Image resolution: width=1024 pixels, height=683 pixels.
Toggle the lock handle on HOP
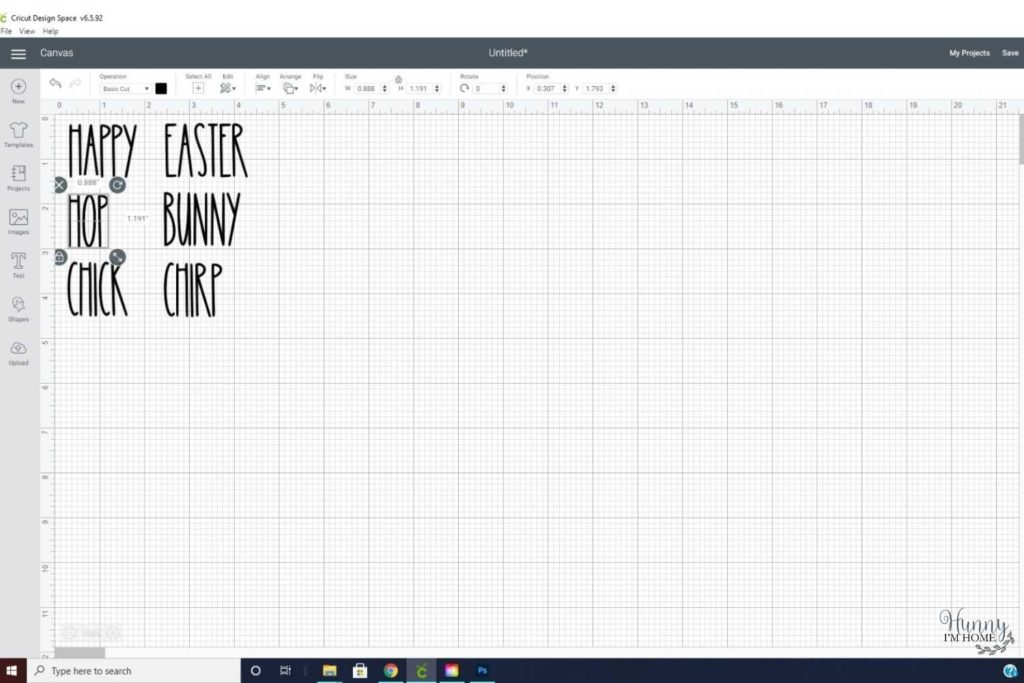59,257
